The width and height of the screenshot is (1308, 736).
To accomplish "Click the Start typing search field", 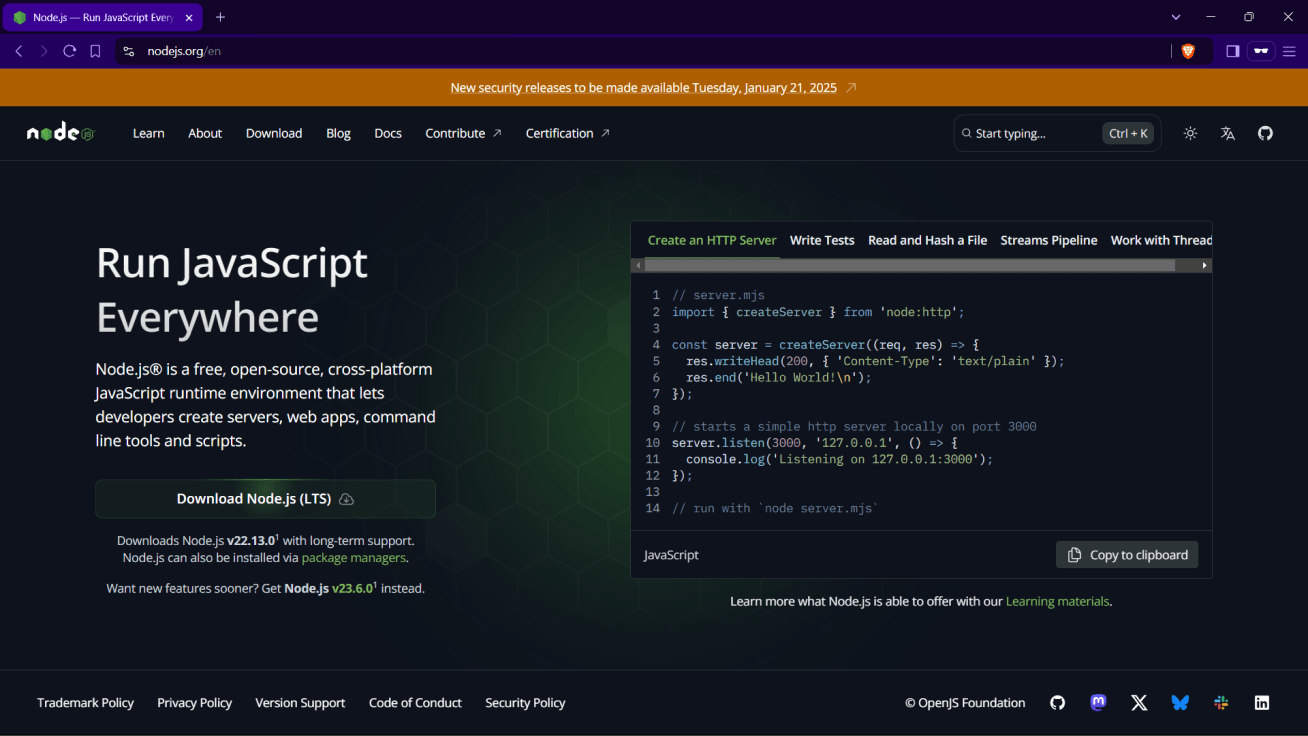I will click(x=1057, y=133).
